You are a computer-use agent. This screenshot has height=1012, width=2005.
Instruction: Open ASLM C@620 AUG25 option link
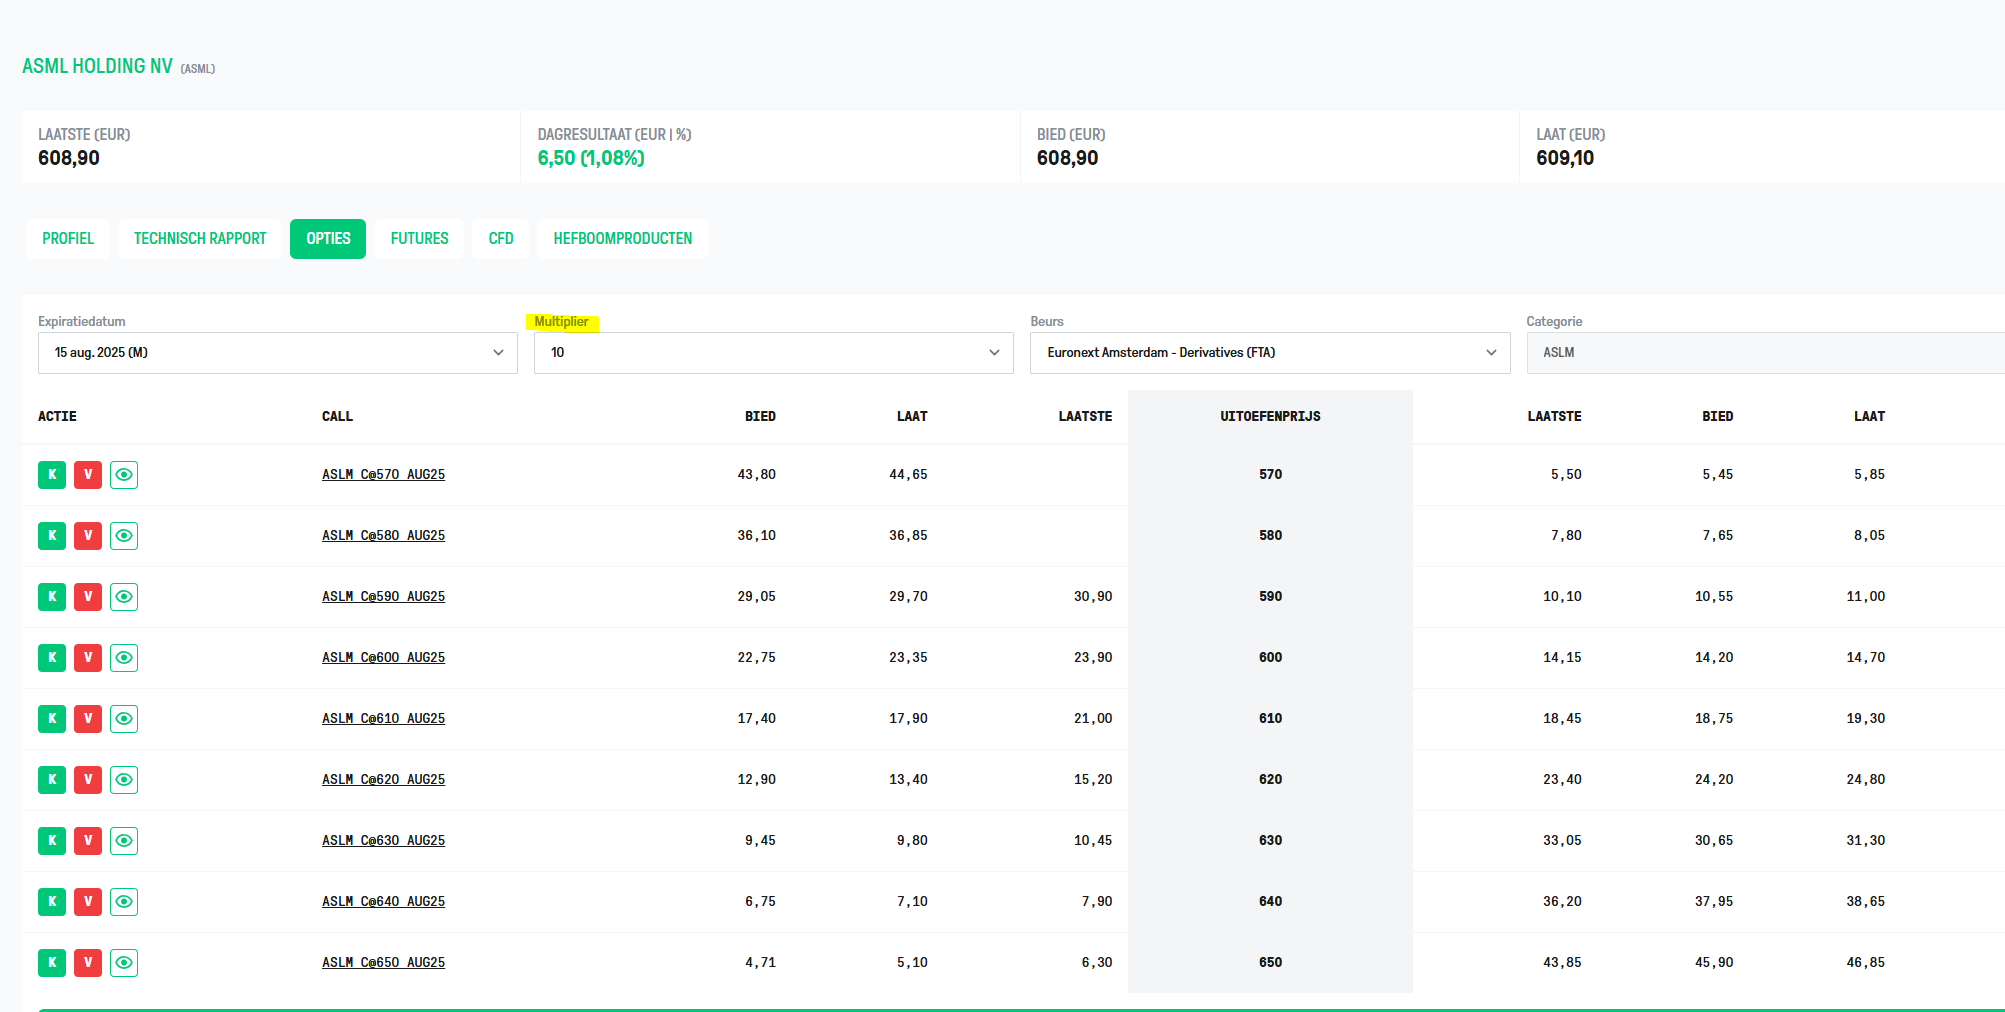click(x=383, y=780)
